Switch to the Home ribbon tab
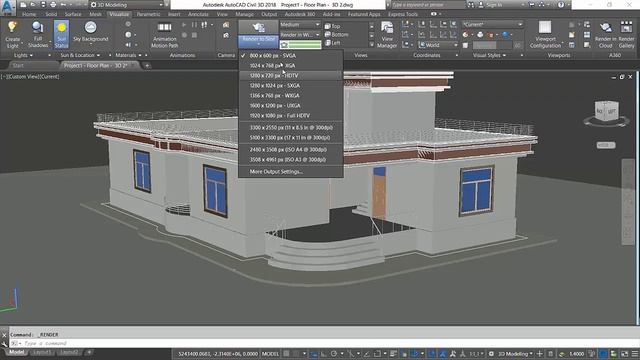640x360 pixels. click(29, 14)
